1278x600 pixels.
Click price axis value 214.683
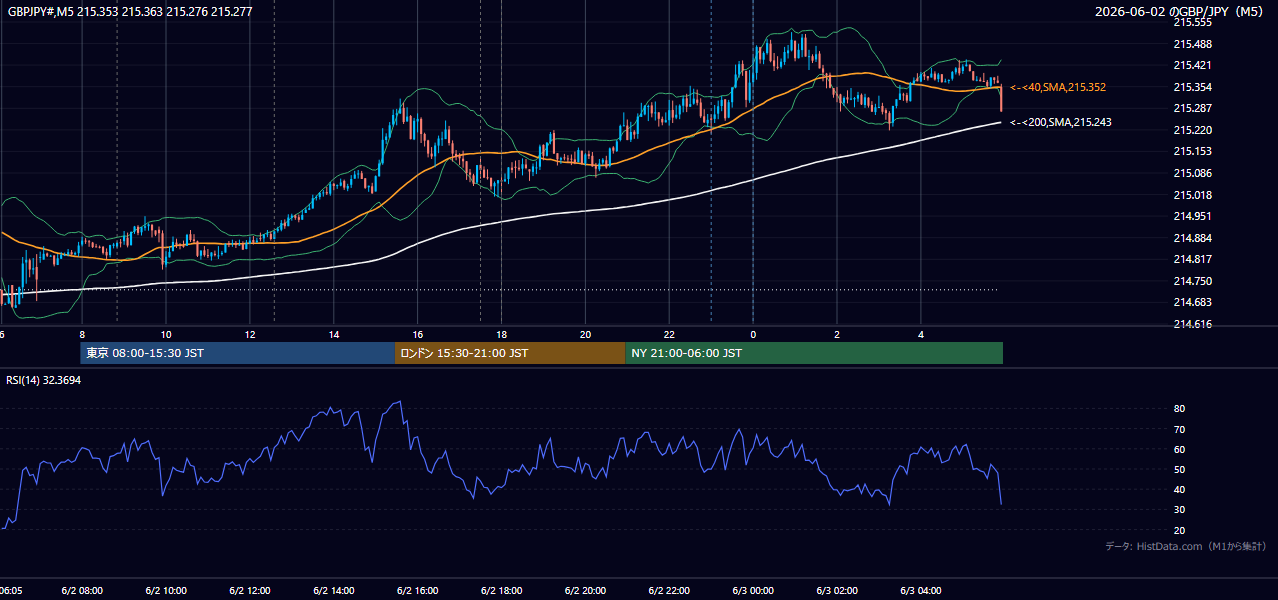pos(1192,302)
